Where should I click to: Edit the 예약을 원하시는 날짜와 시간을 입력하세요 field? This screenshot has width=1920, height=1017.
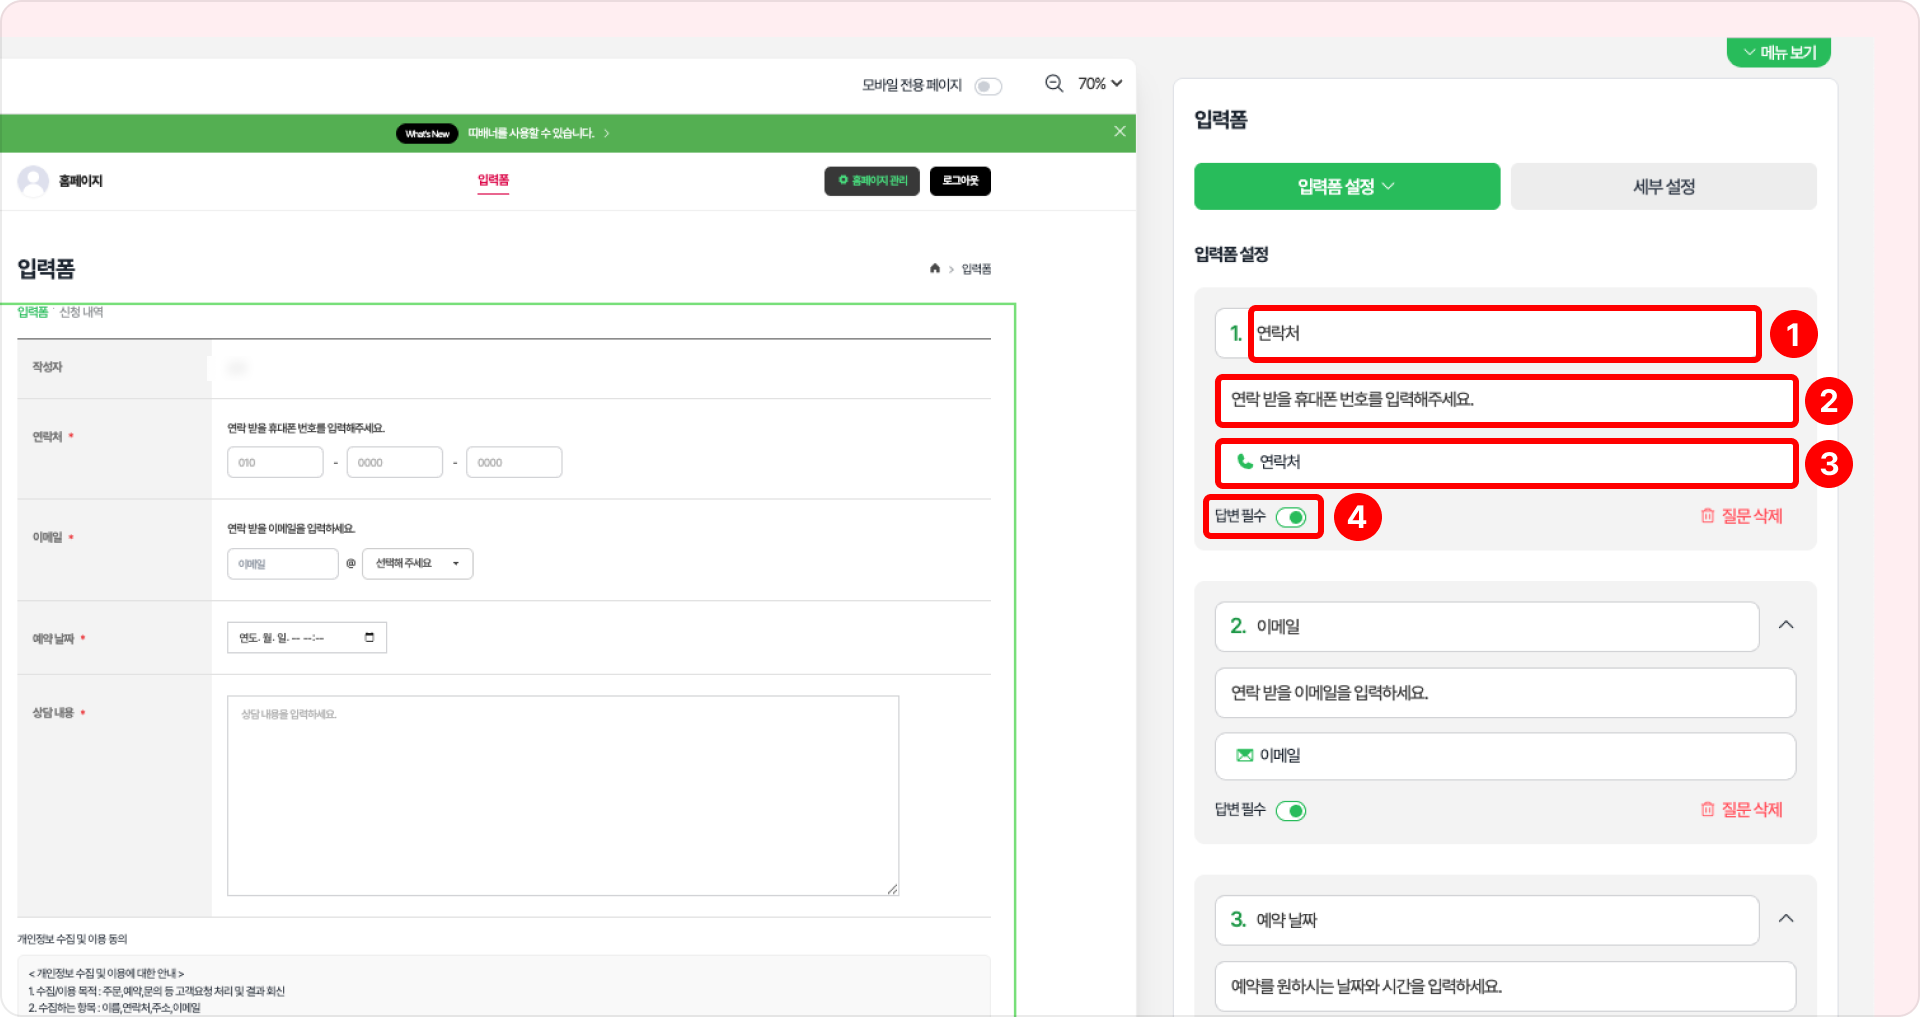[x=1505, y=986]
